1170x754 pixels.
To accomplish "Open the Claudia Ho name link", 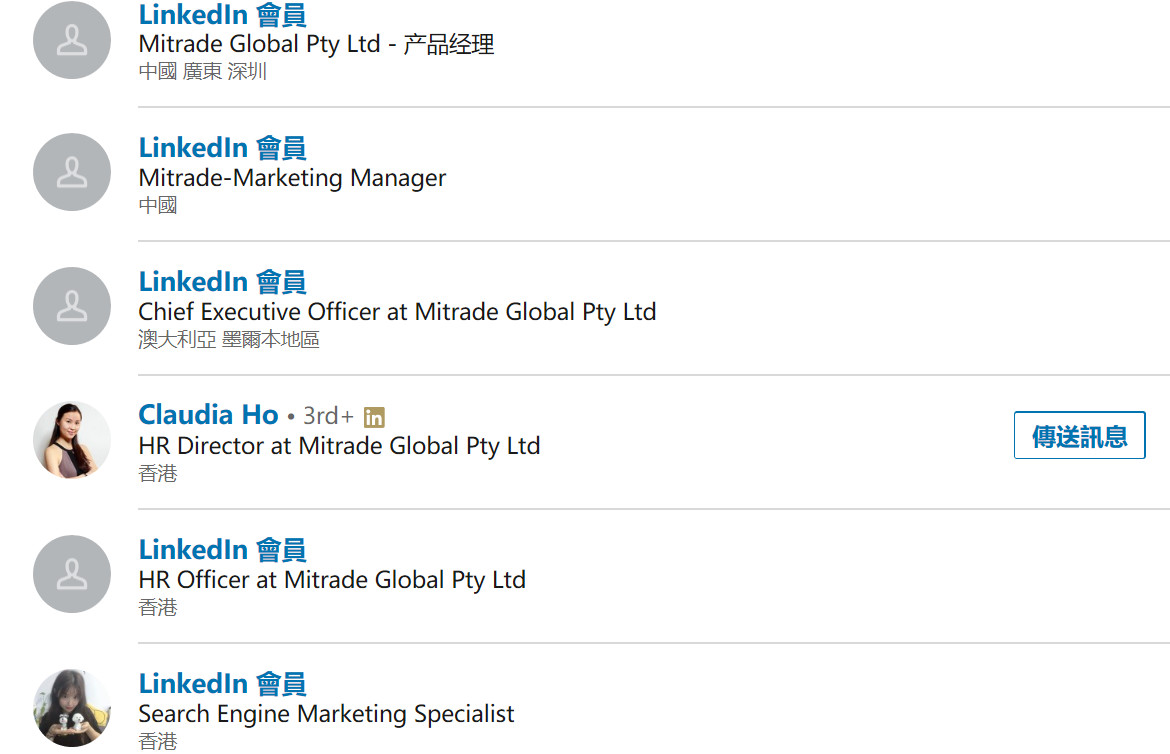I will coord(208,415).
